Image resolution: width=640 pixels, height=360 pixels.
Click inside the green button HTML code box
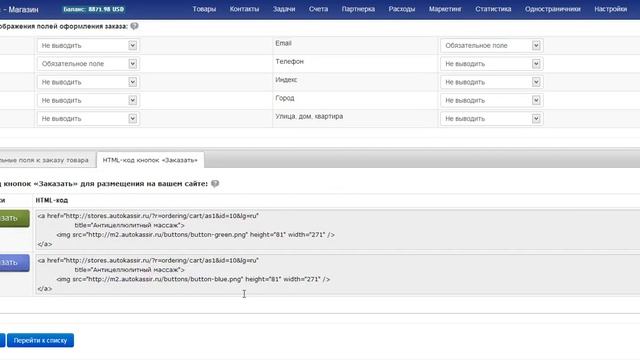(338, 229)
